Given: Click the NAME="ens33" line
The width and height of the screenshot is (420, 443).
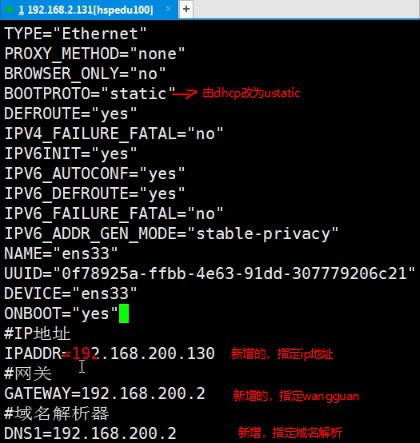Looking at the screenshot, I should (x=61, y=254).
